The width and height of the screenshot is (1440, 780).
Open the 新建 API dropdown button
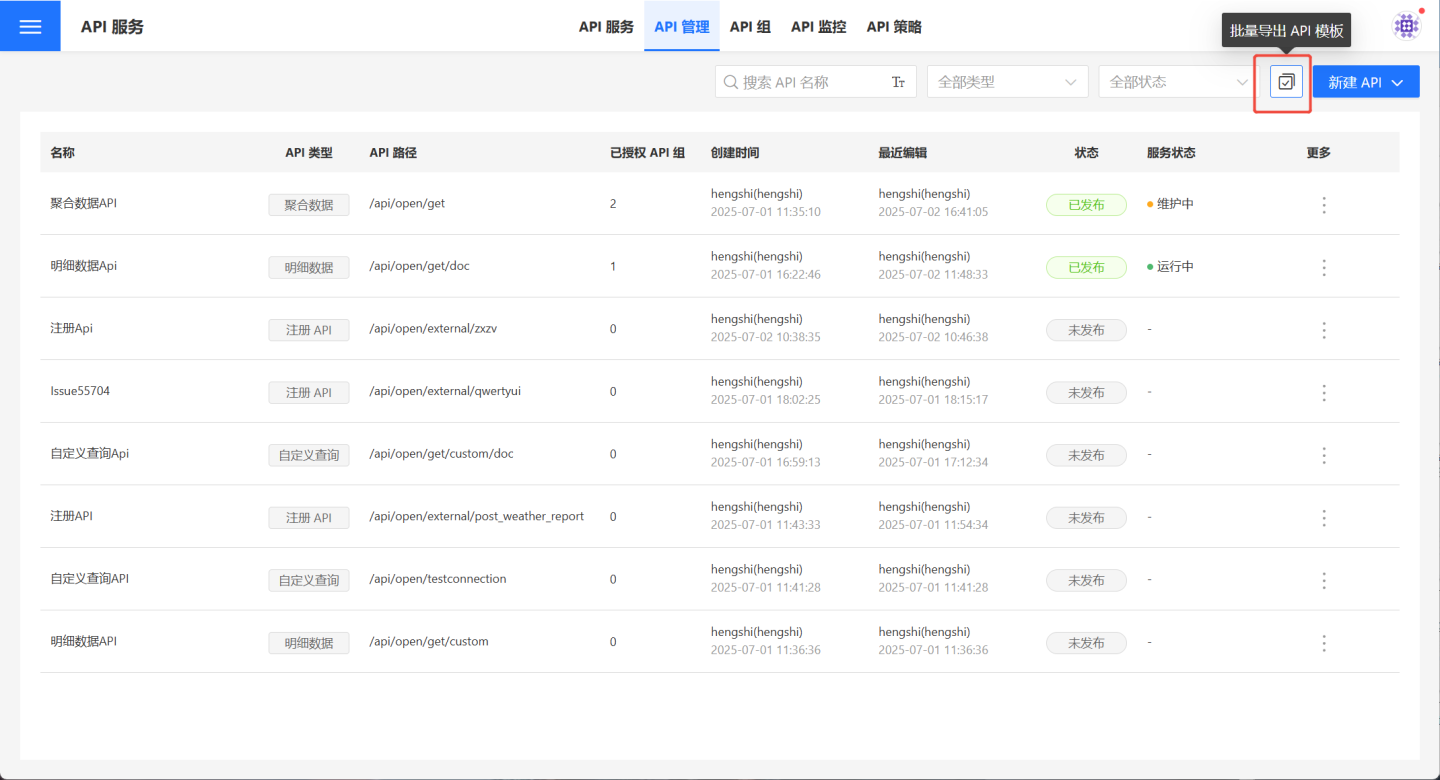click(x=1366, y=82)
